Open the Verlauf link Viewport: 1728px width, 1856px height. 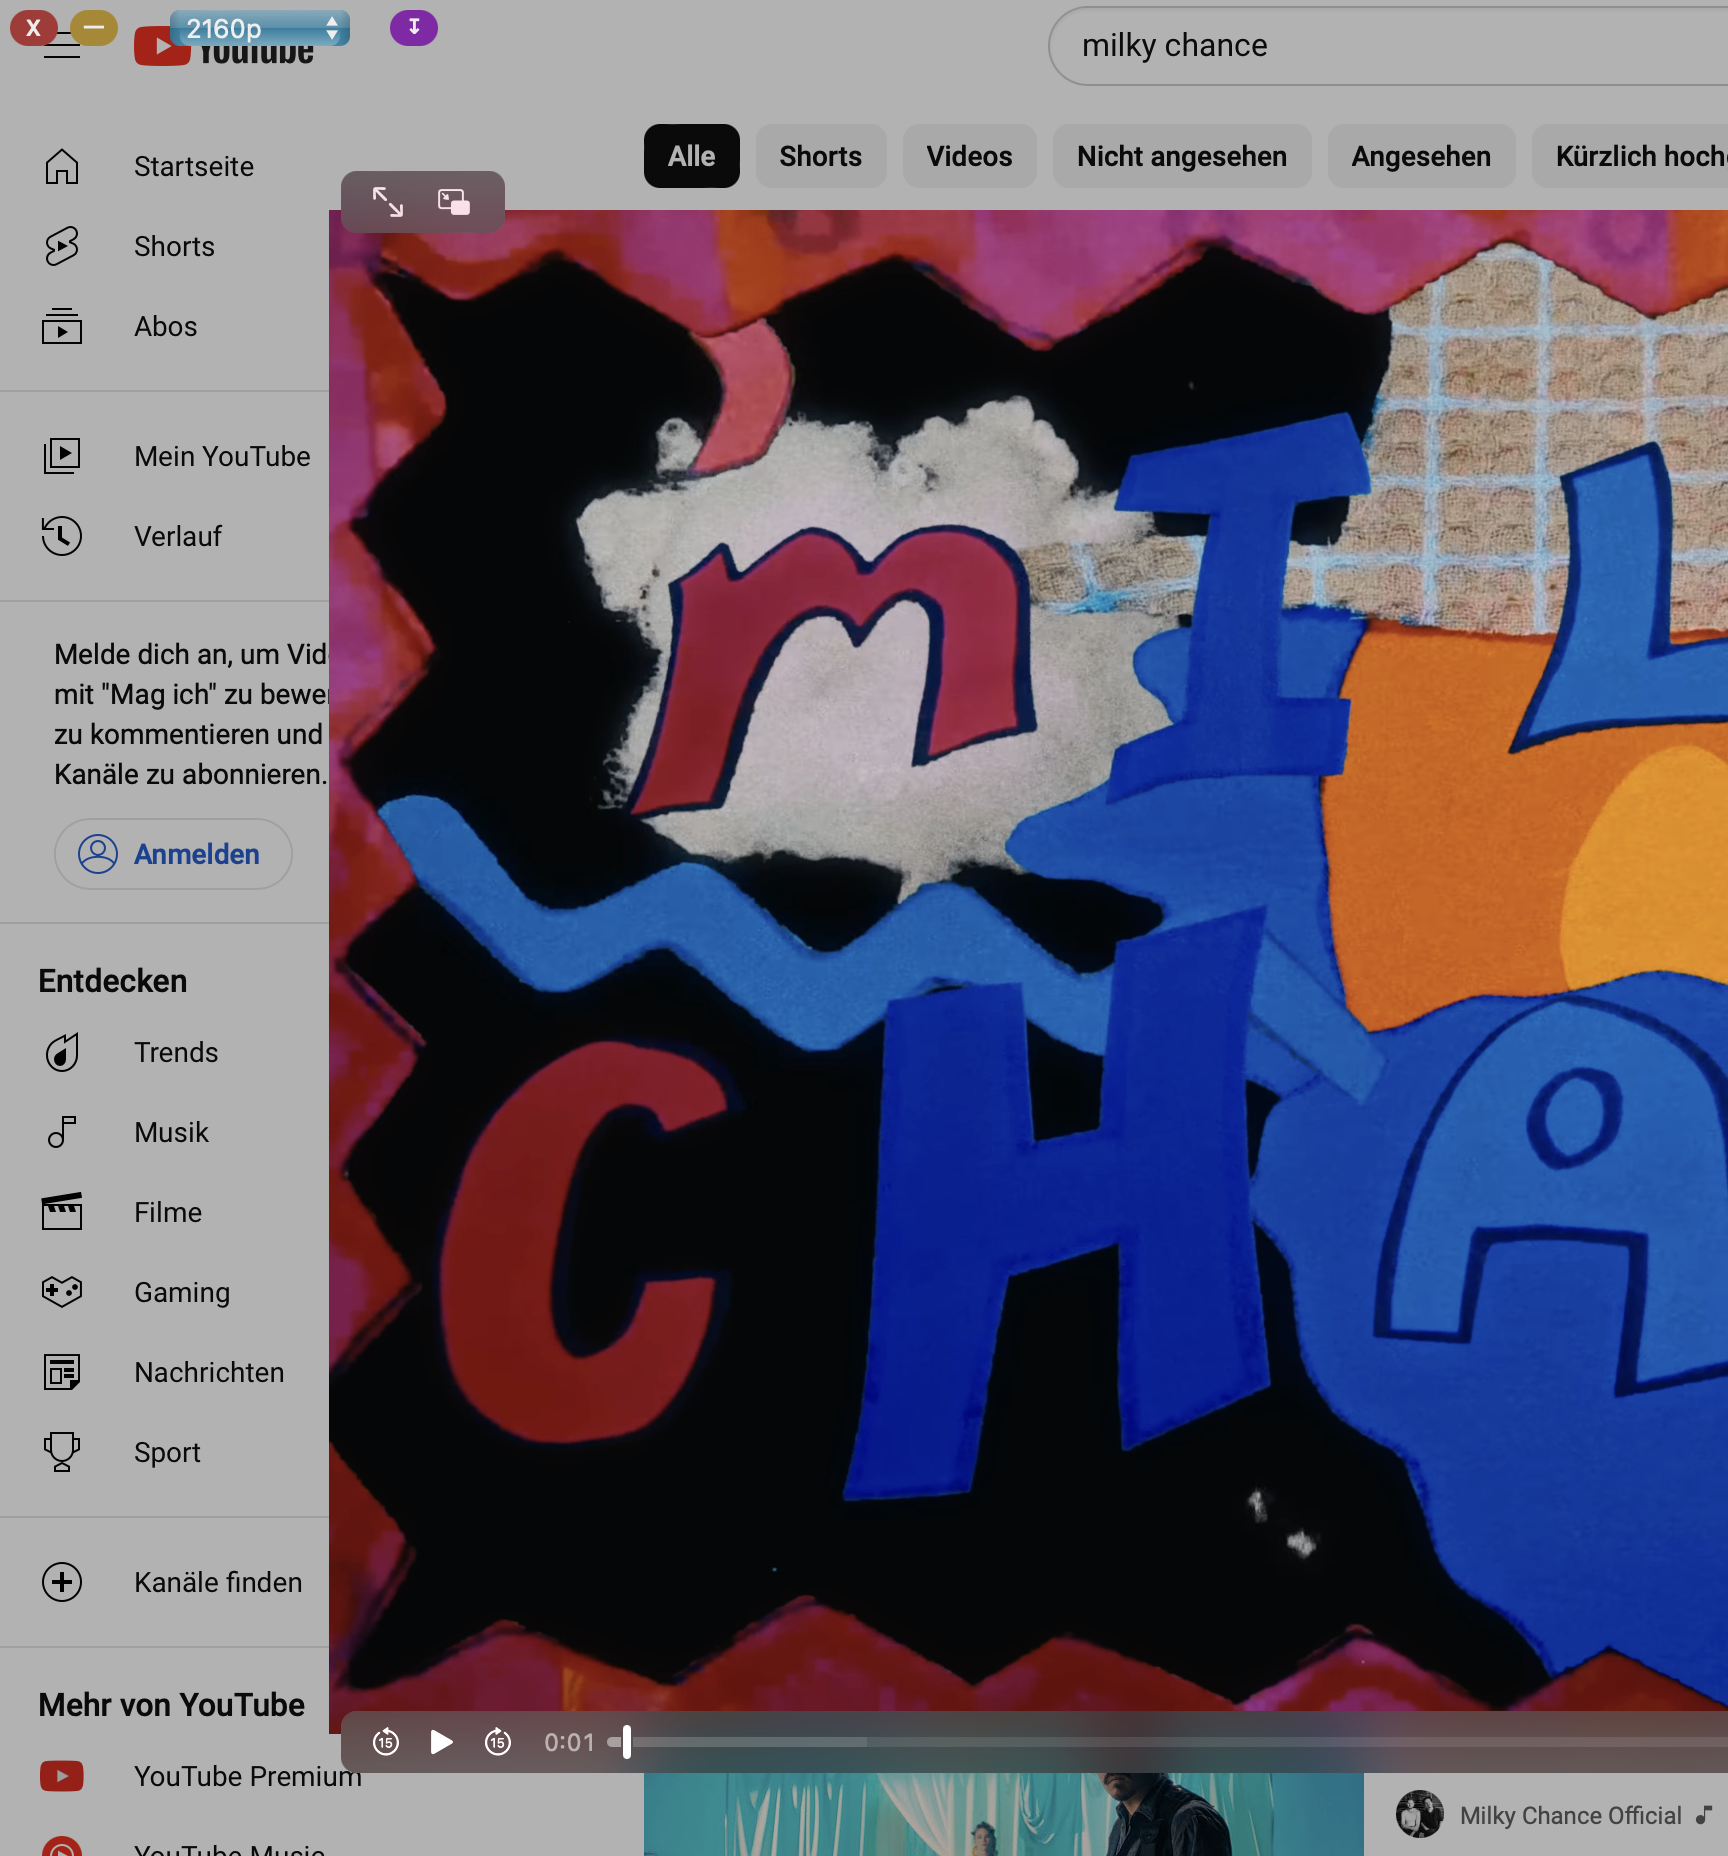click(x=178, y=536)
